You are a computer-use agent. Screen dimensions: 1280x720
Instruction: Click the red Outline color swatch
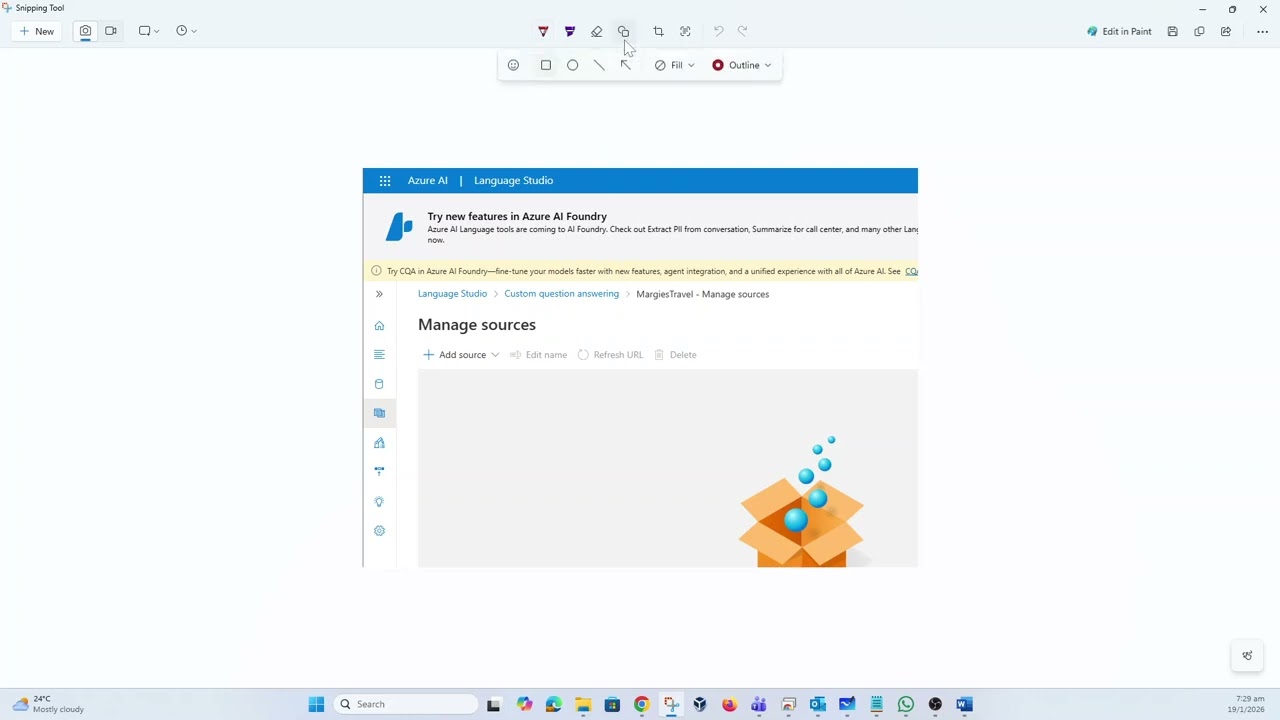718,65
